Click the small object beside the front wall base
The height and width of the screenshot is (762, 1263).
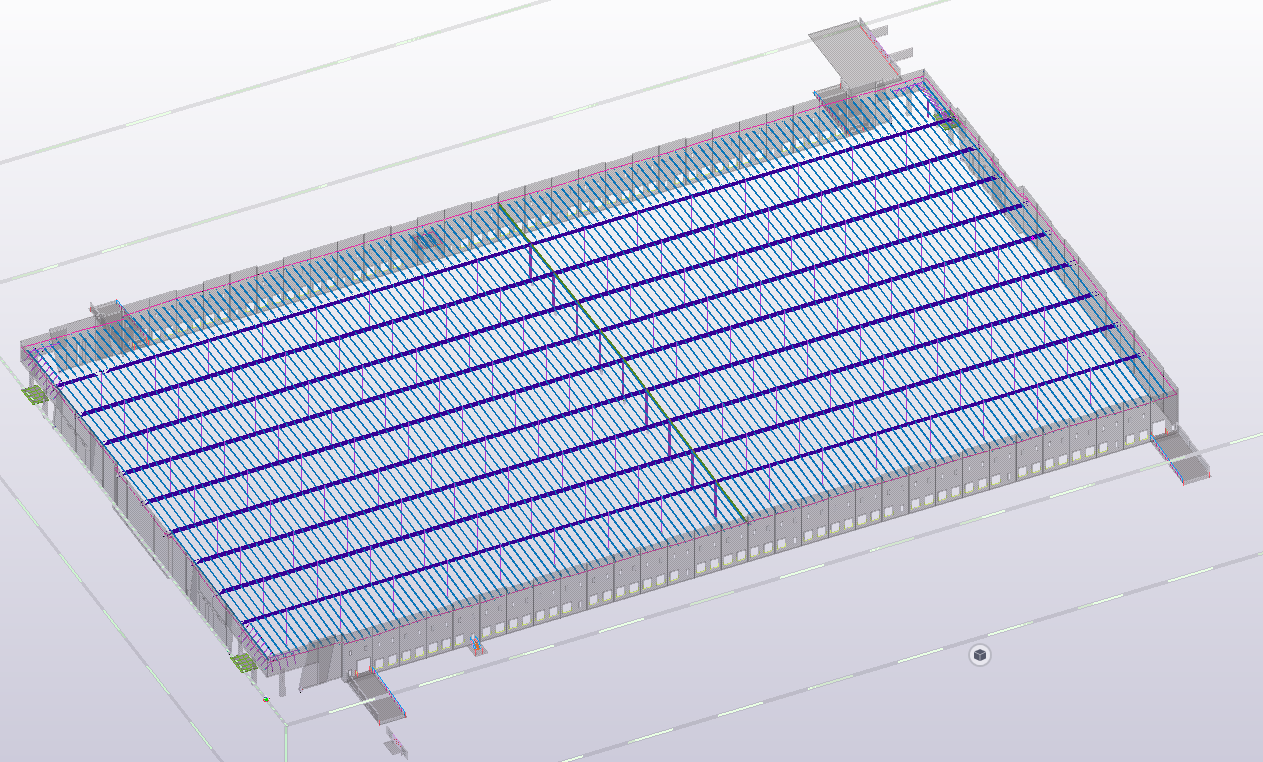point(479,648)
